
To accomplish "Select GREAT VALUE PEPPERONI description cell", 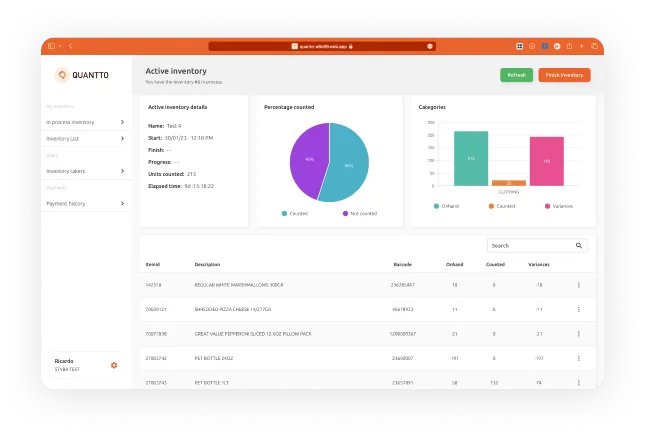I will point(253,334).
